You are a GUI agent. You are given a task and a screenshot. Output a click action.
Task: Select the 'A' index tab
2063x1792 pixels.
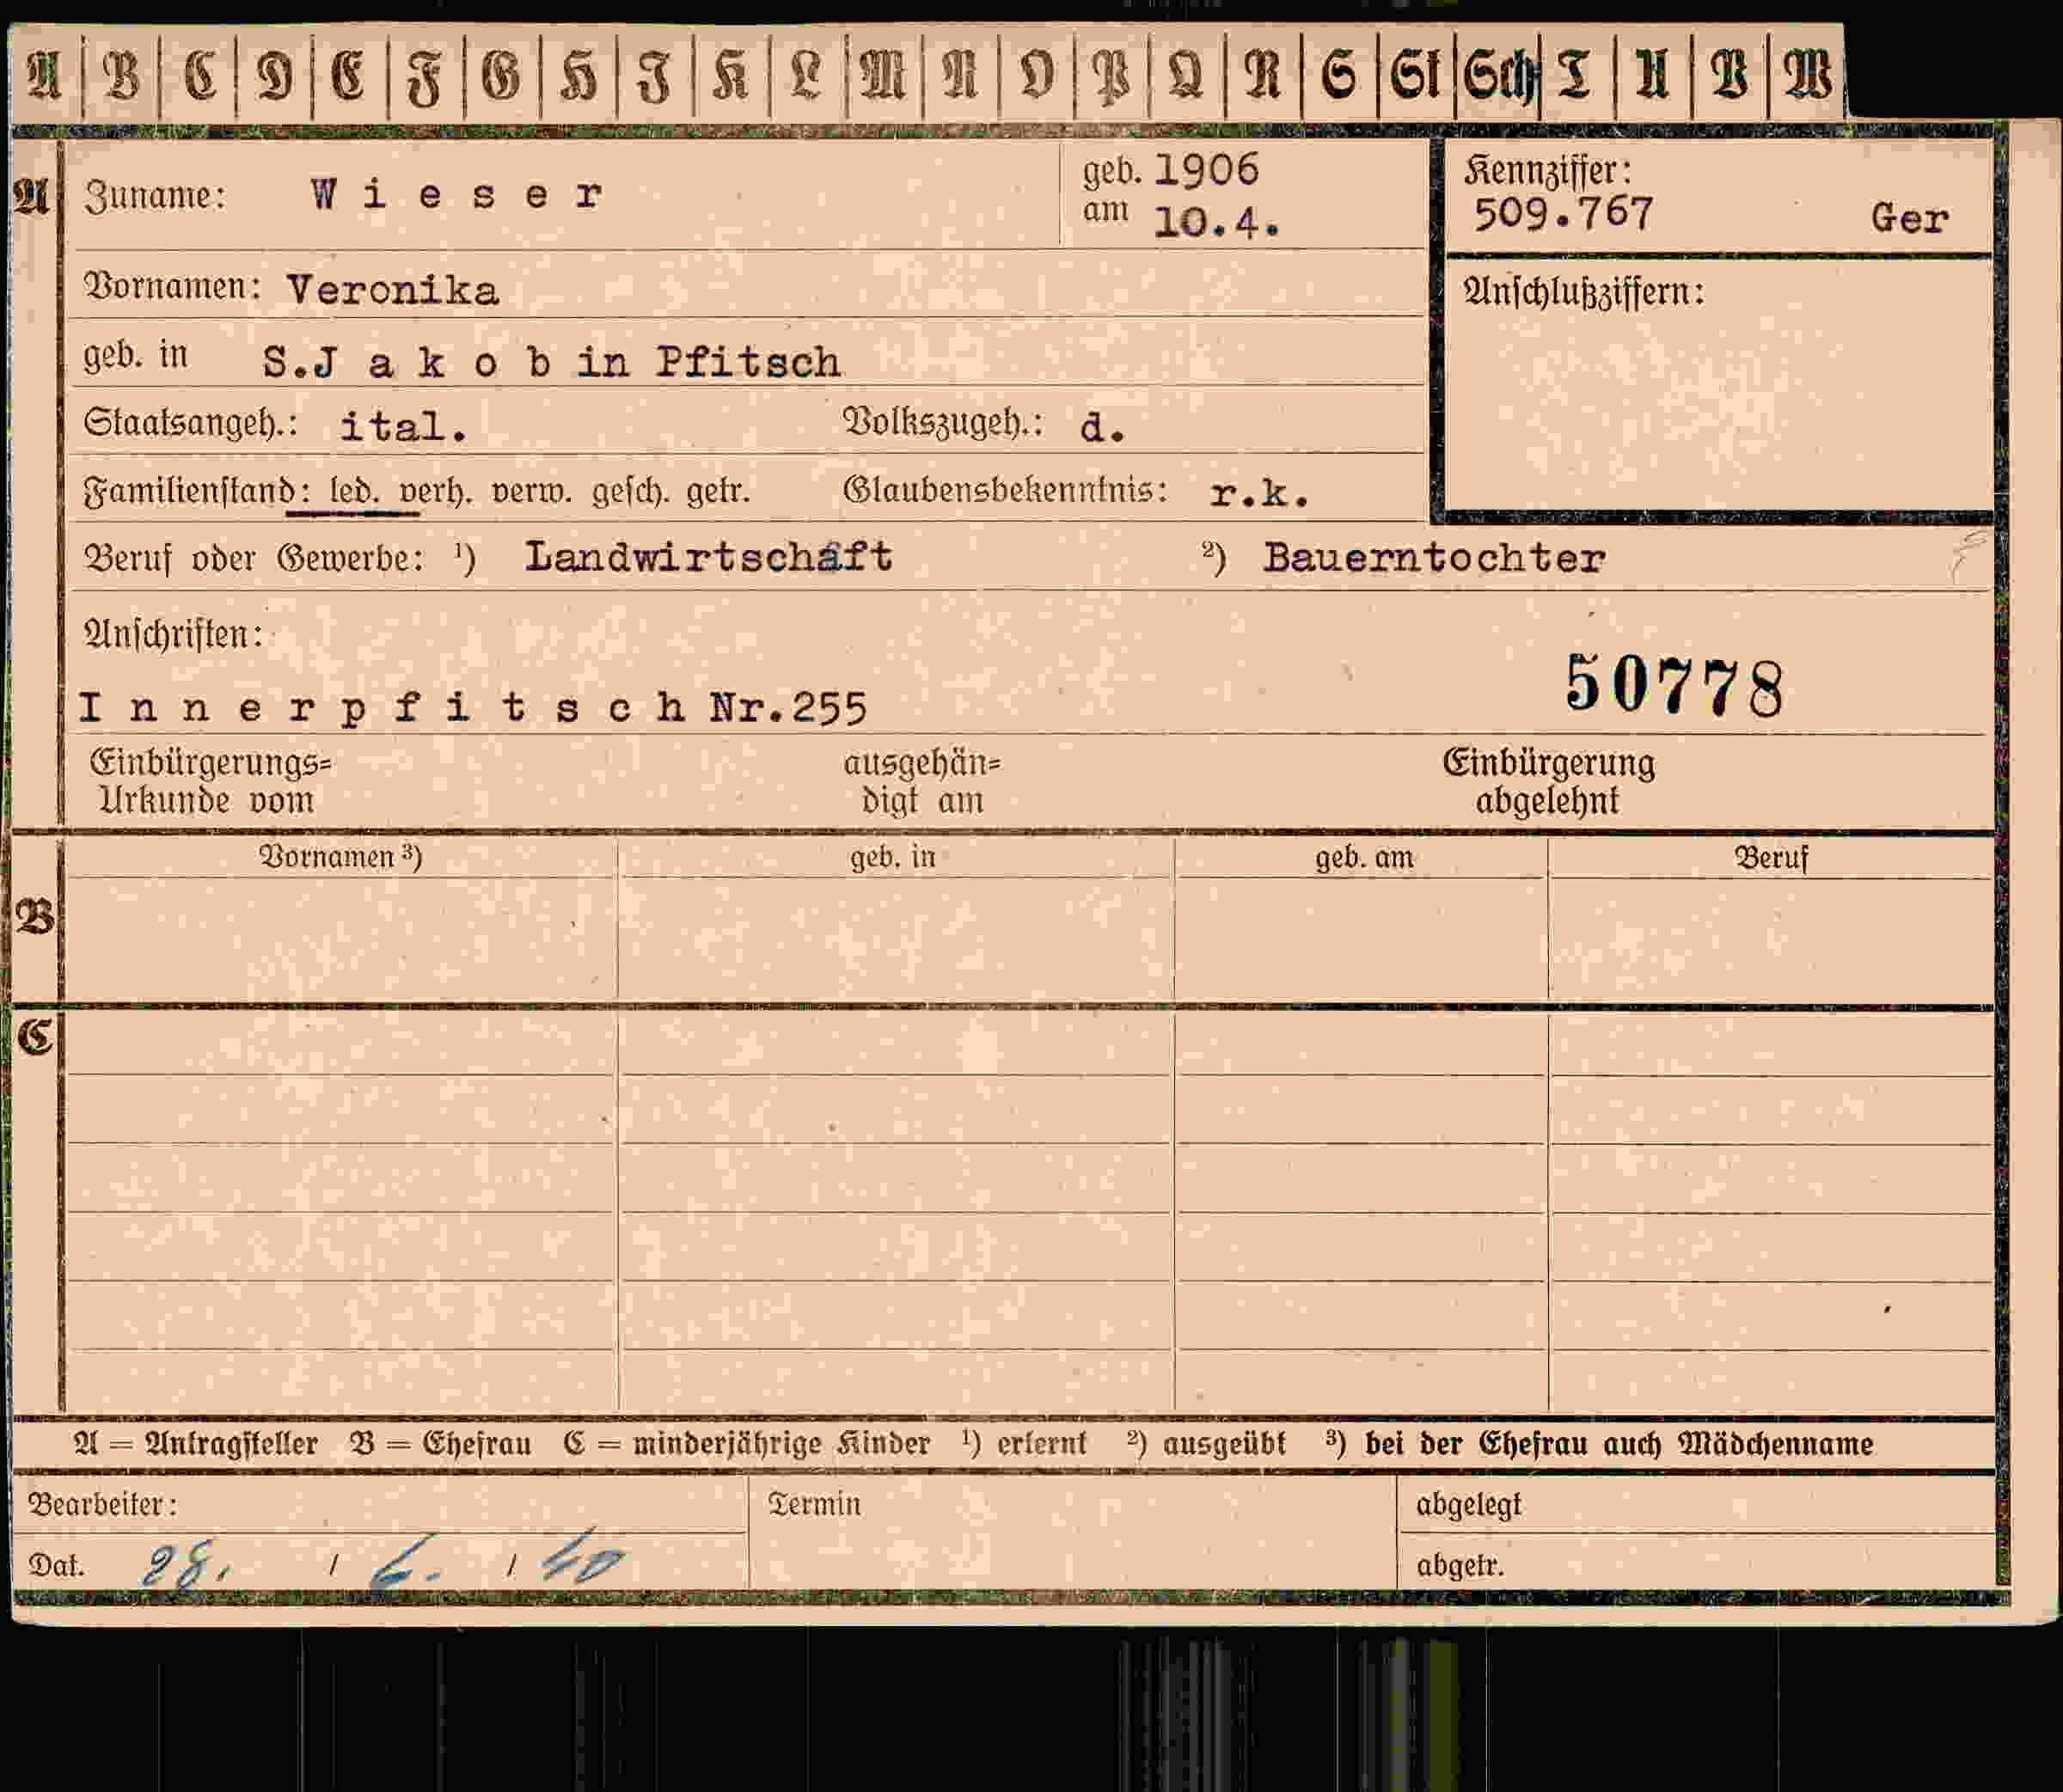click(46, 76)
